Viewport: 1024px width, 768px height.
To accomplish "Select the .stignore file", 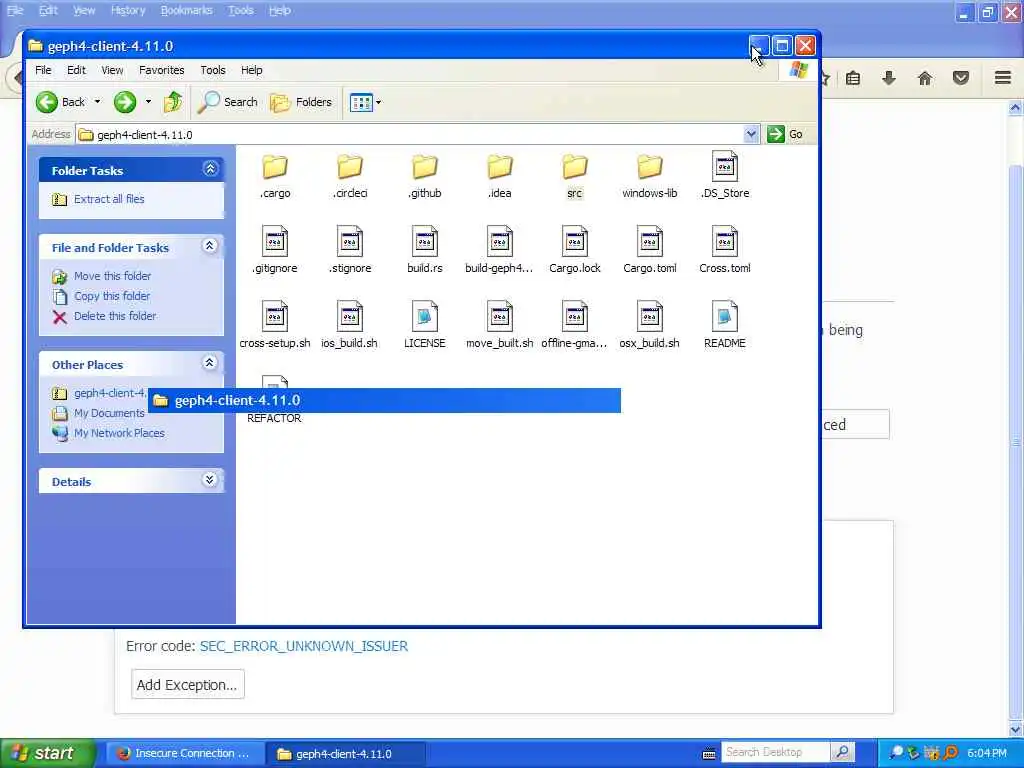I will [350, 250].
